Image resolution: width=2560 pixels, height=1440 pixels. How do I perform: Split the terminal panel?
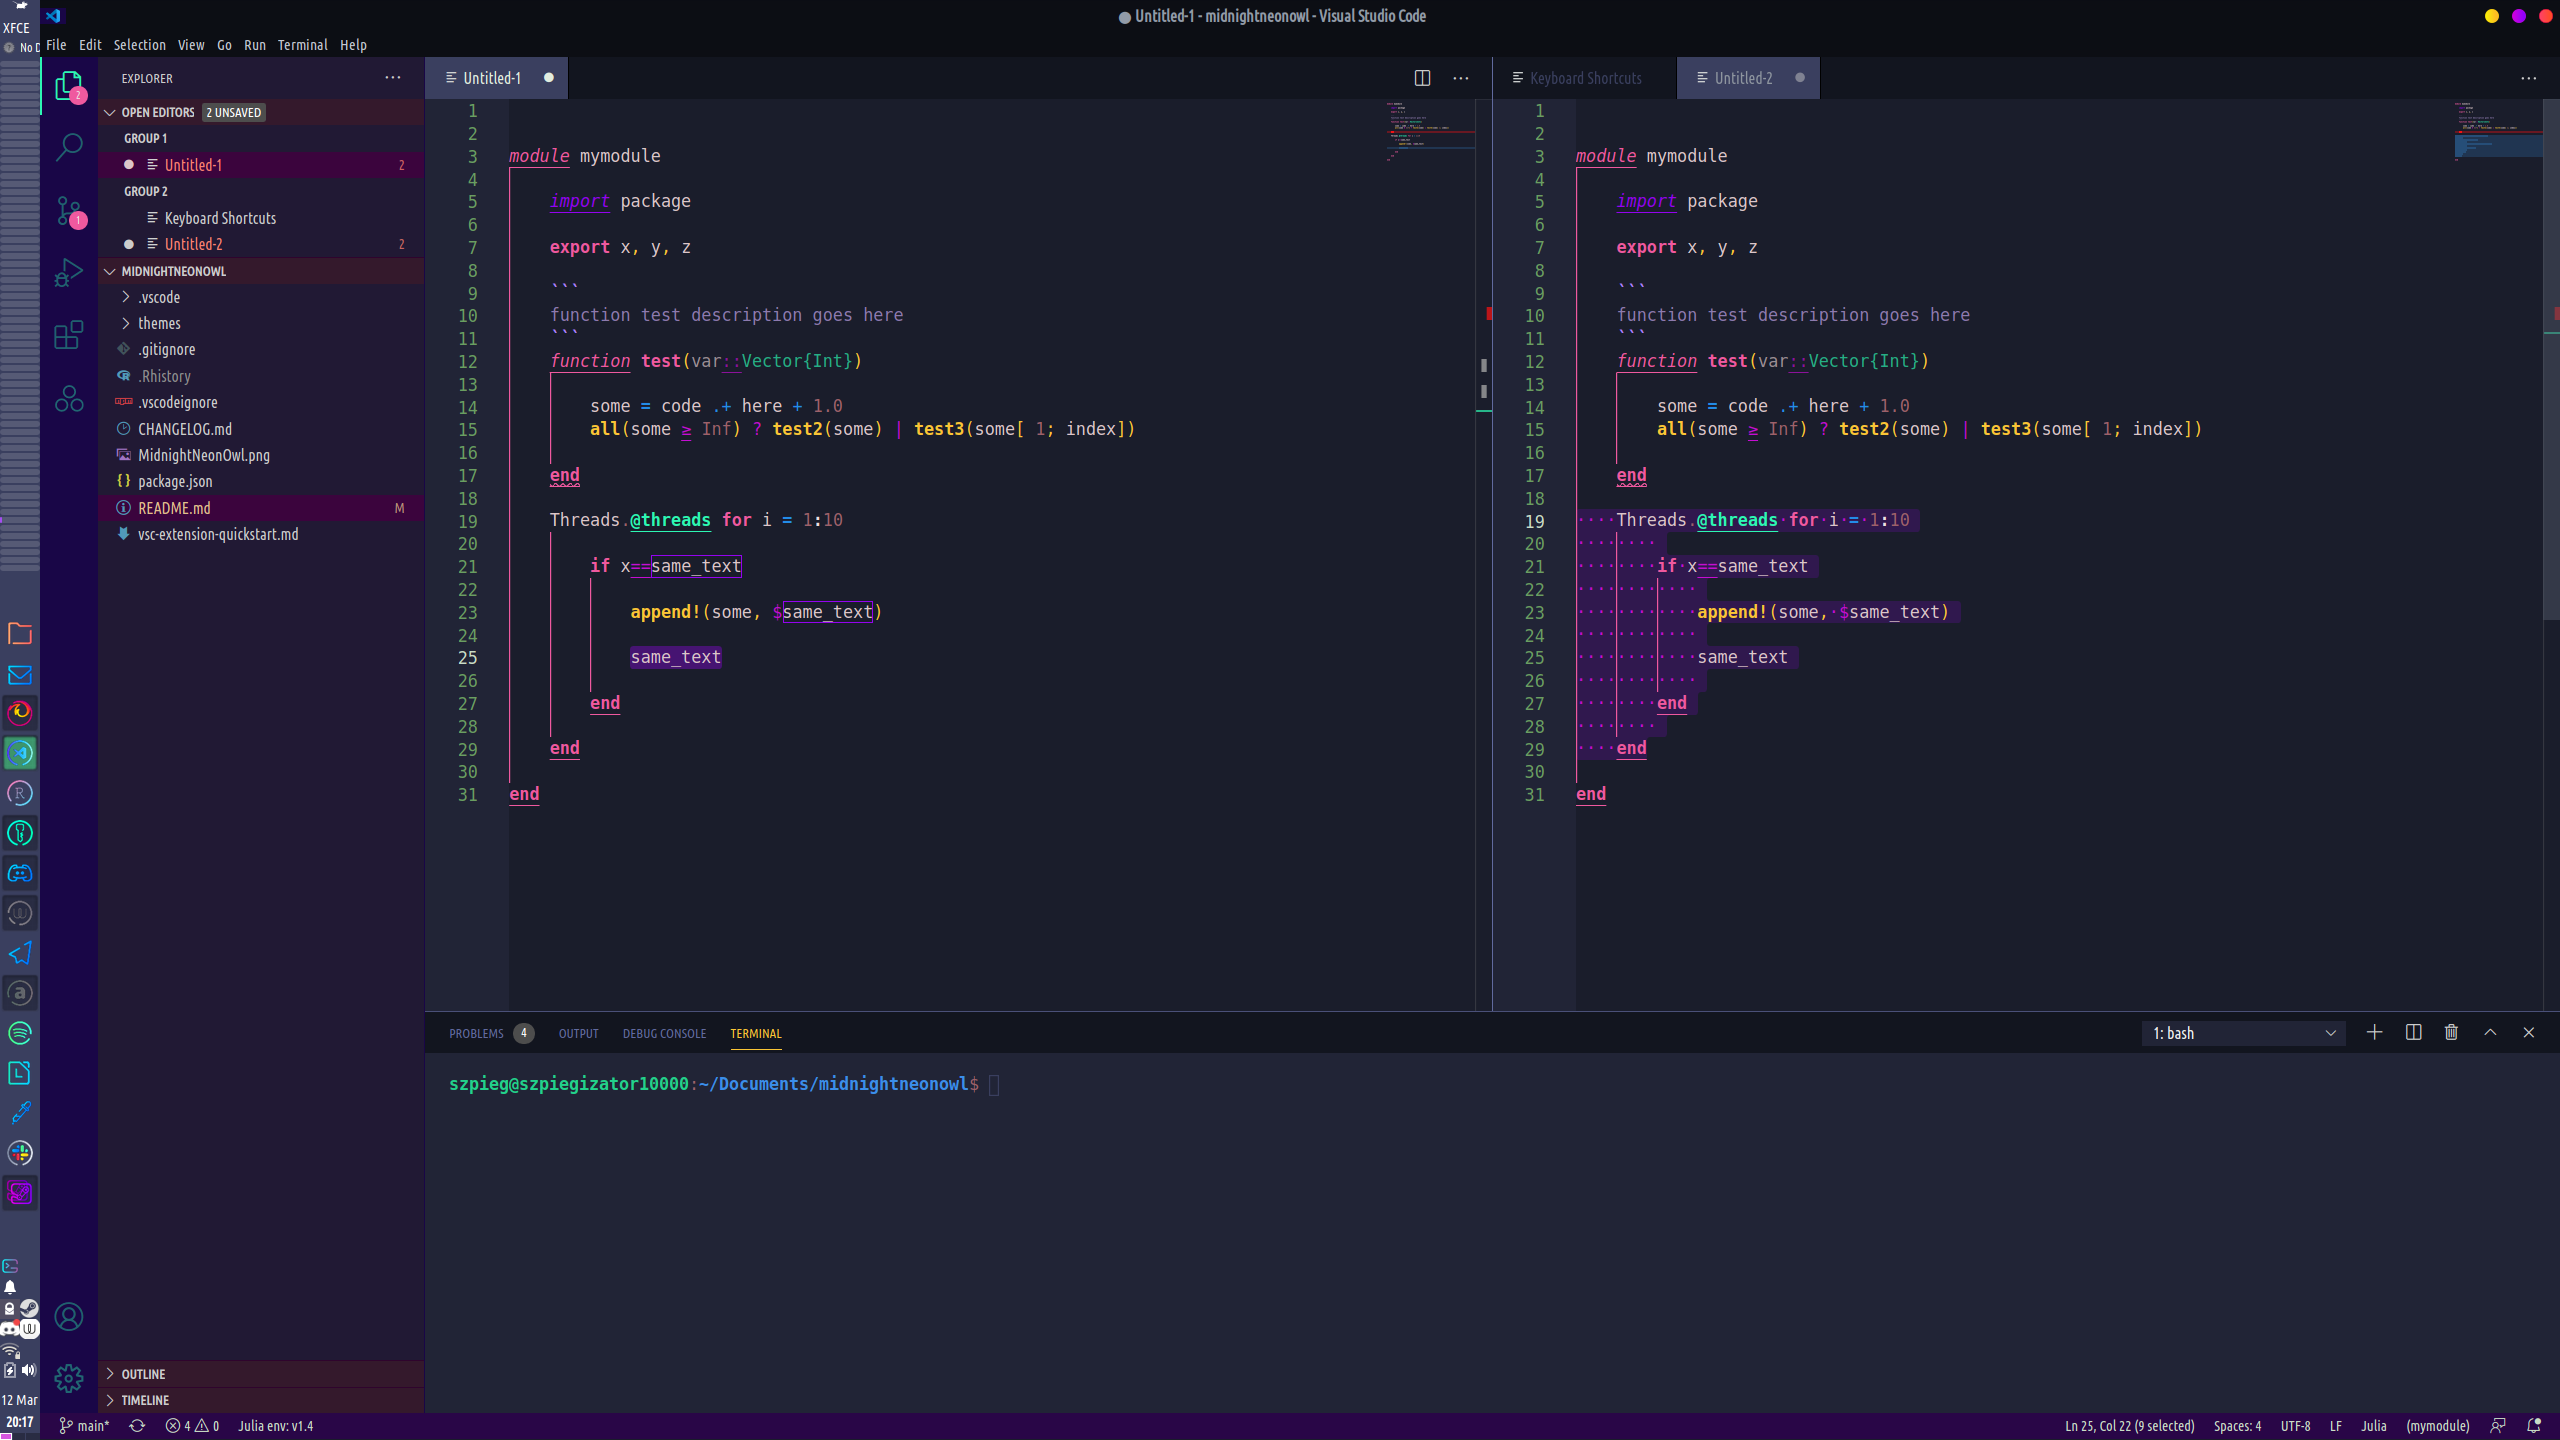[x=2413, y=1033]
